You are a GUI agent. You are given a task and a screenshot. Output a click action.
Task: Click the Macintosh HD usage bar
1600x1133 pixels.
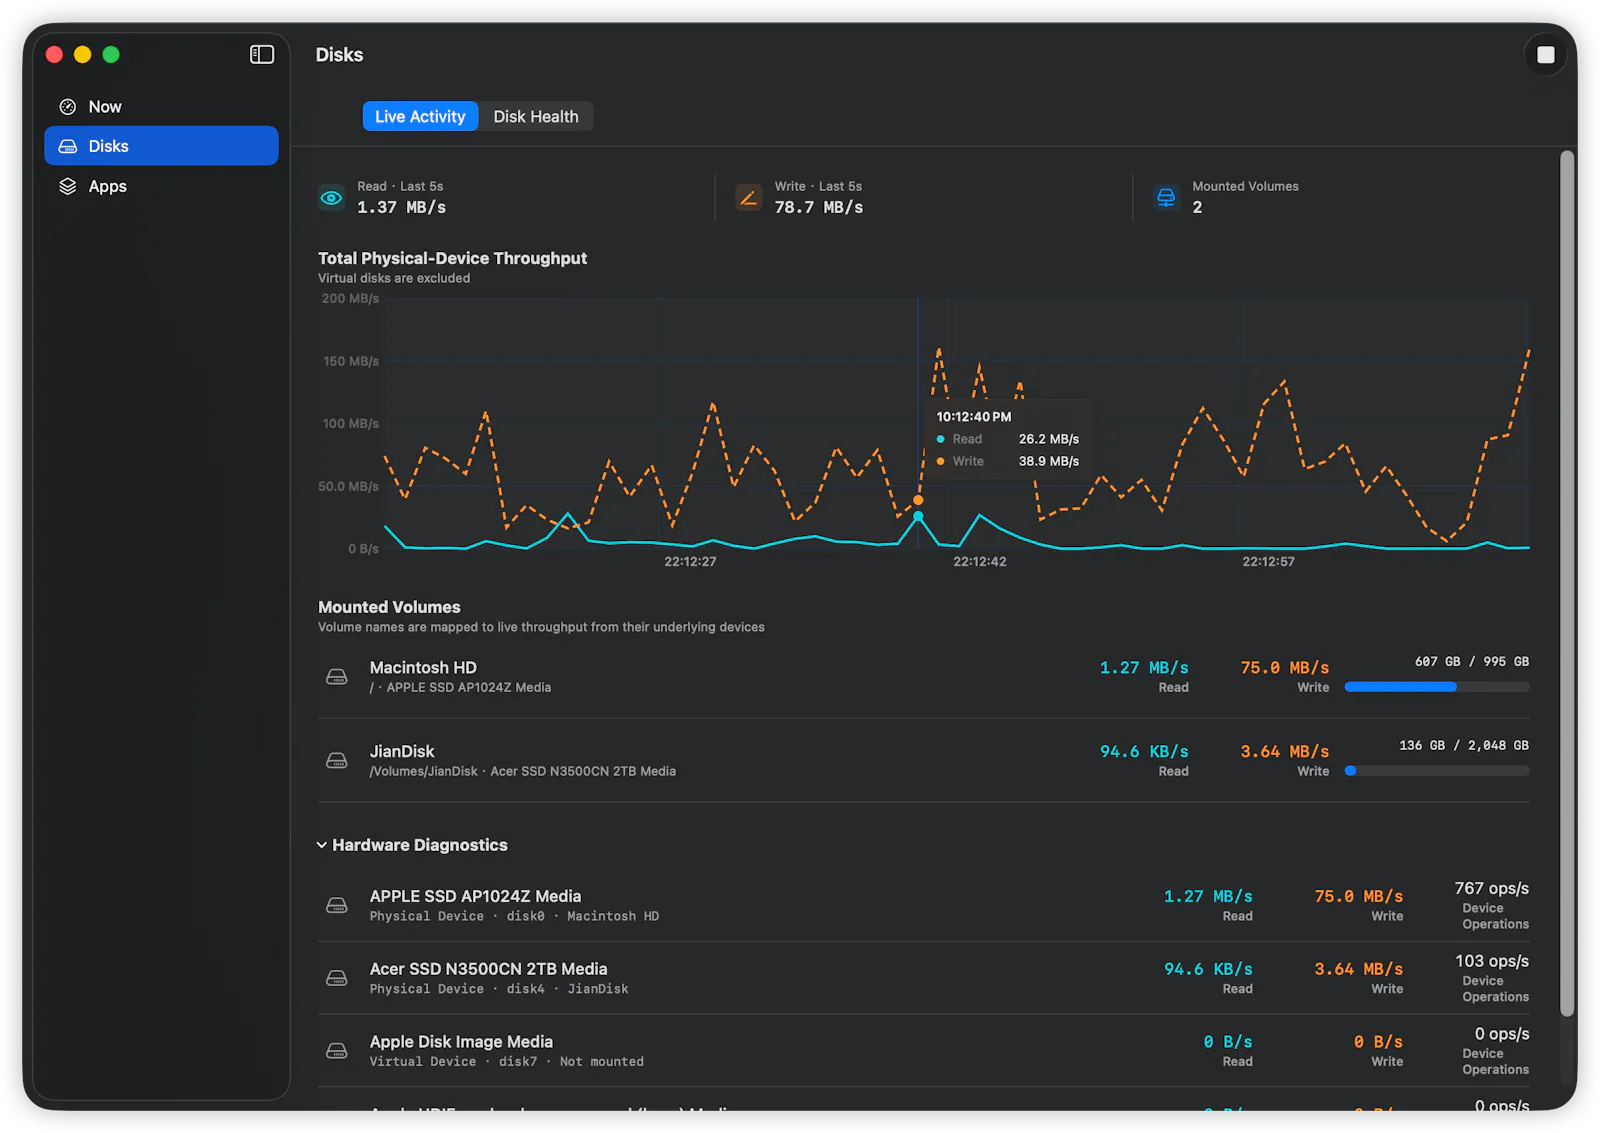(x=1437, y=687)
